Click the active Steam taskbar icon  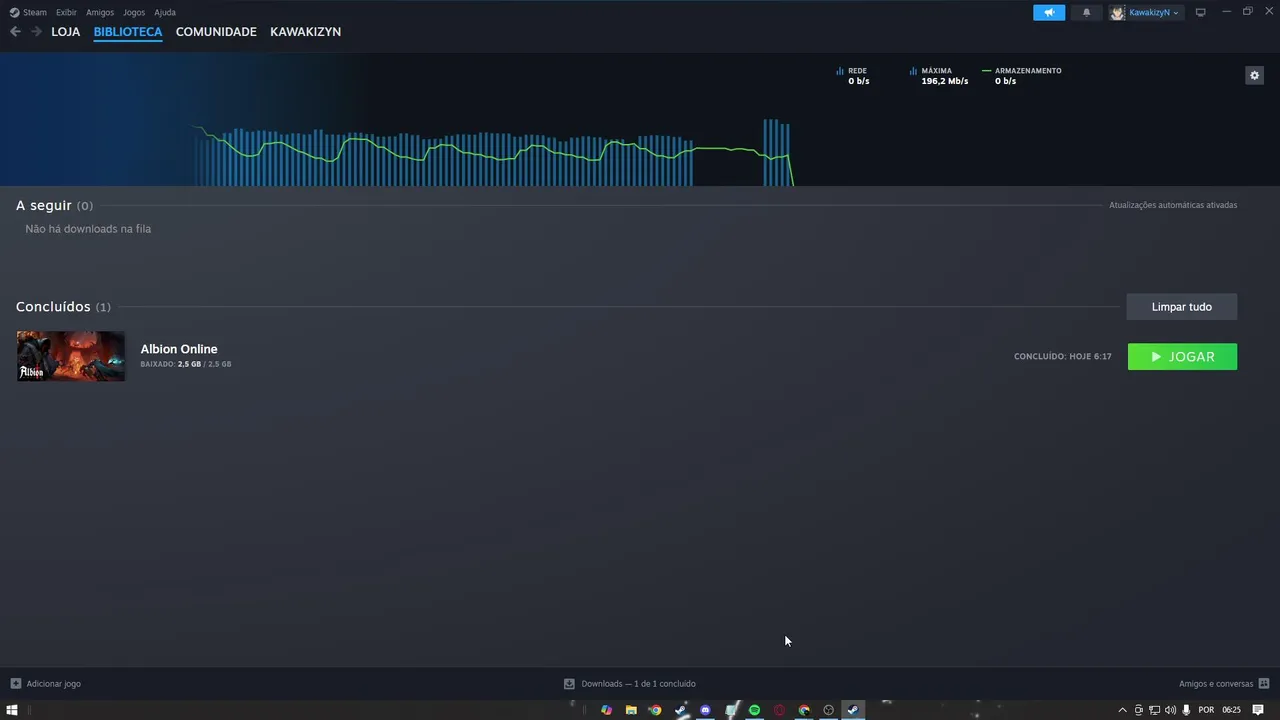tap(853, 710)
